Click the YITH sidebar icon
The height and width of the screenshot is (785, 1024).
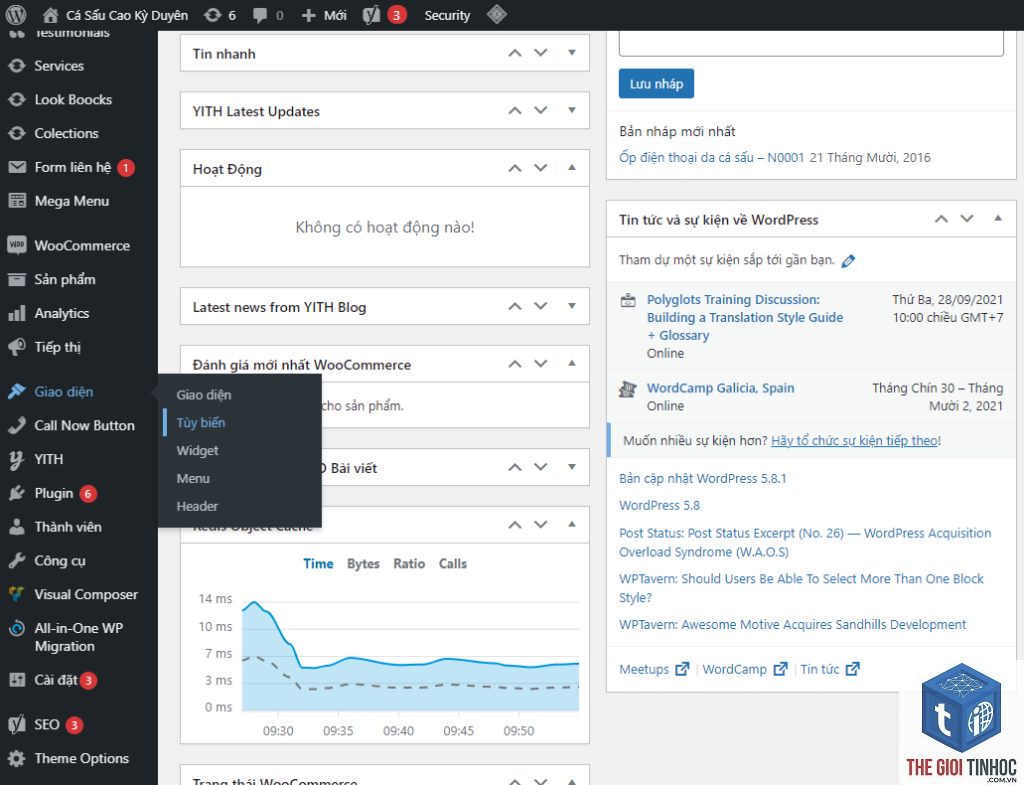coord(17,460)
